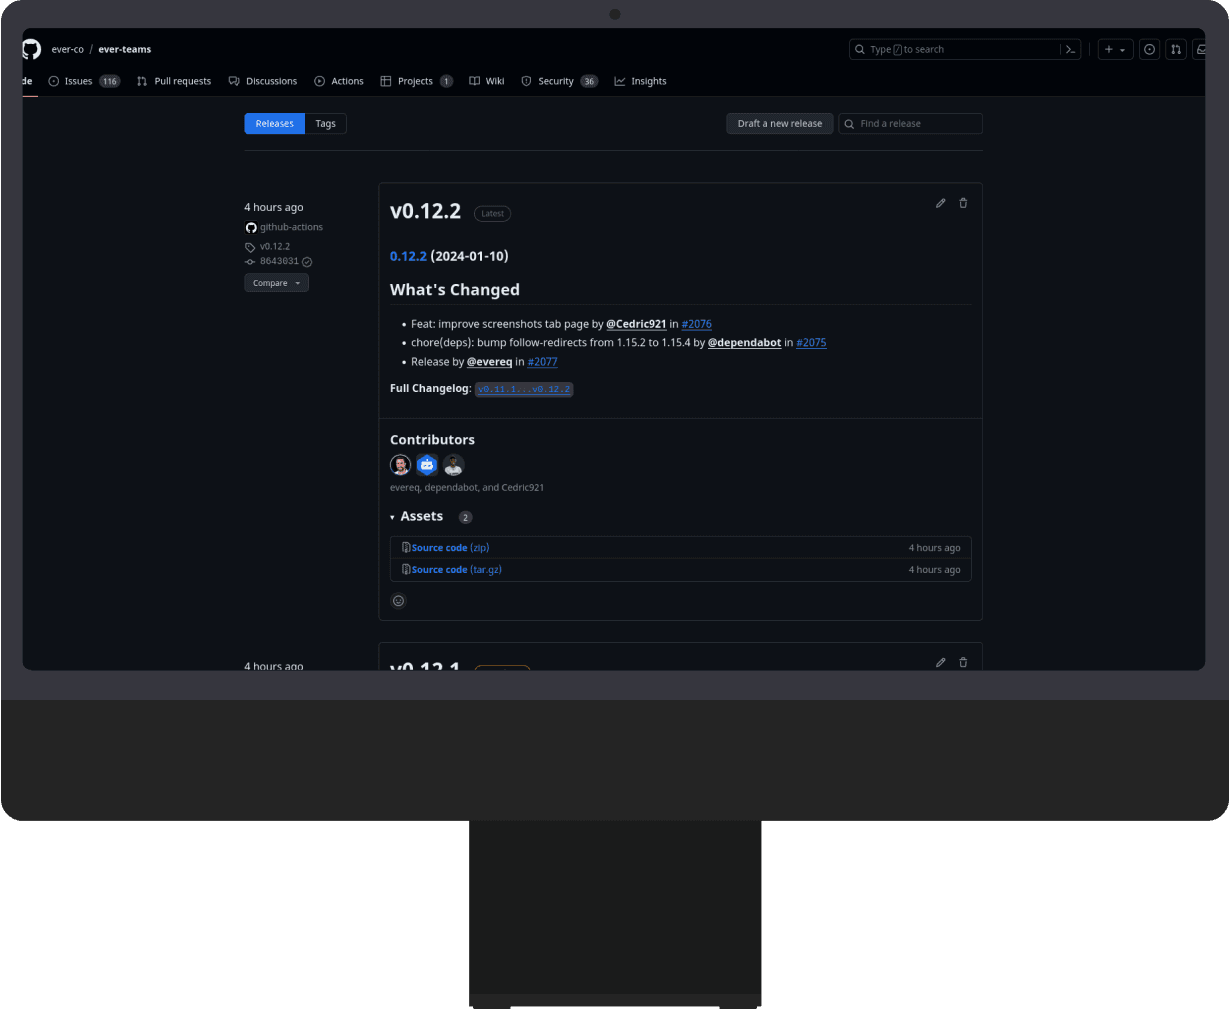This screenshot has width=1229, height=1009.
Task: Open @Cedric921 profile mention
Action: pyautogui.click(x=636, y=324)
